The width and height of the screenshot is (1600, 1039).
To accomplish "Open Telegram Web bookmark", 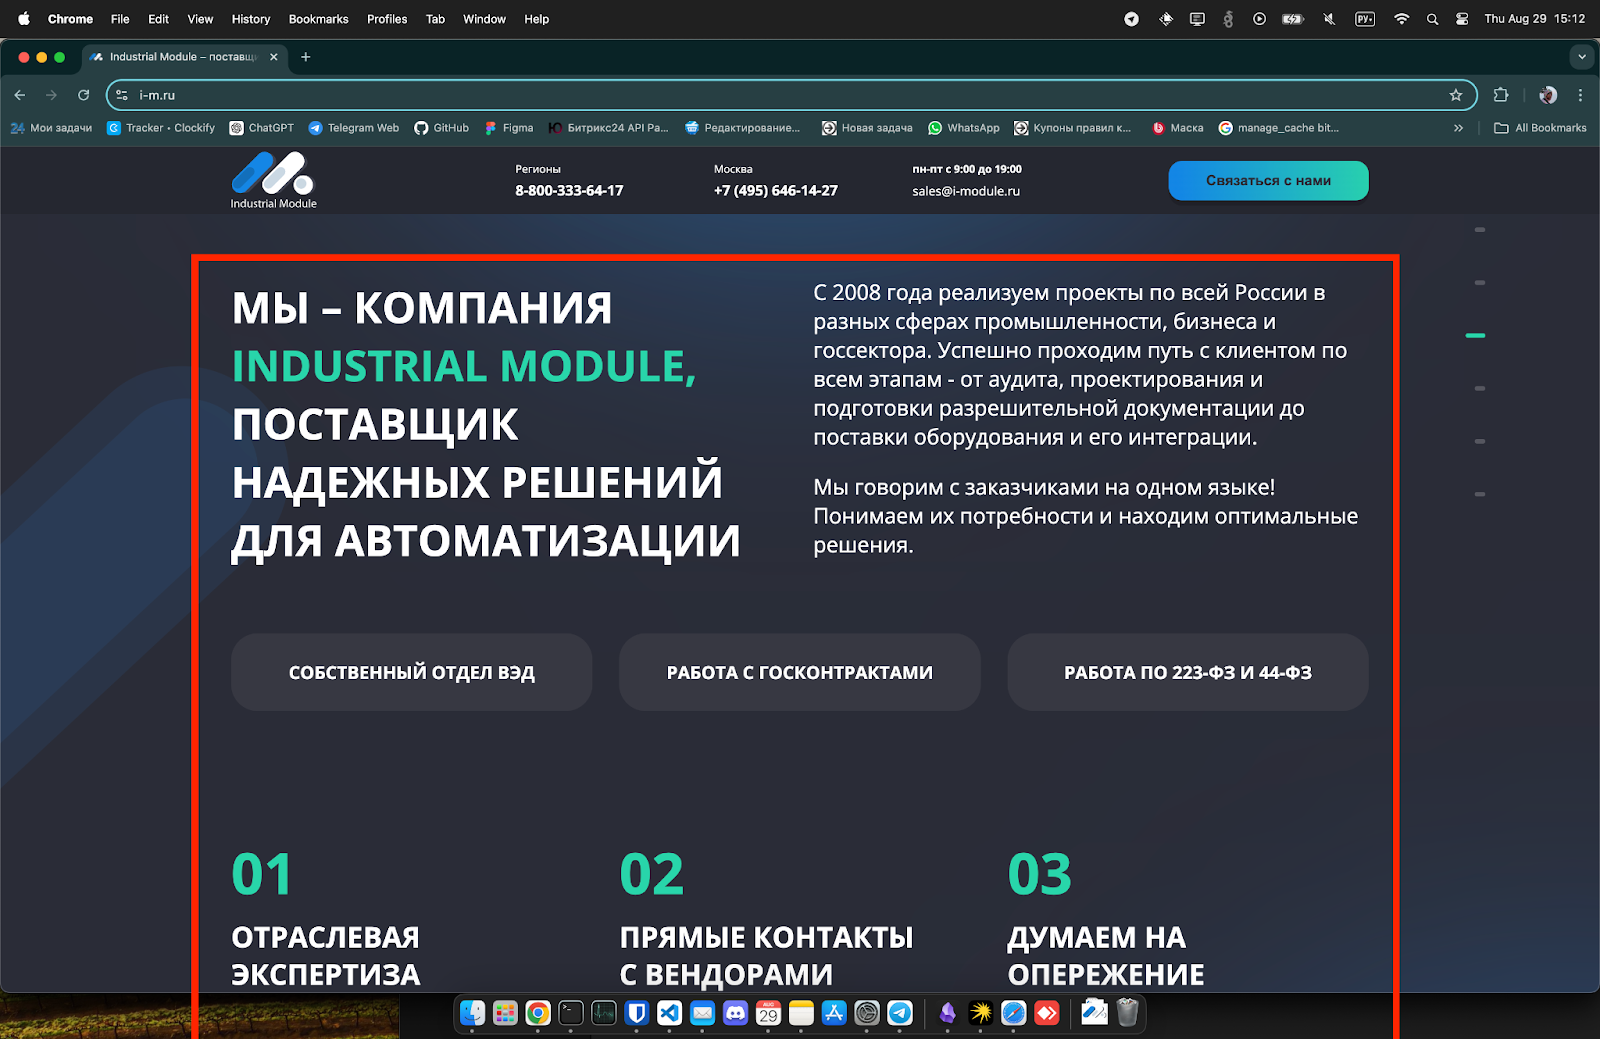I will click(x=354, y=128).
